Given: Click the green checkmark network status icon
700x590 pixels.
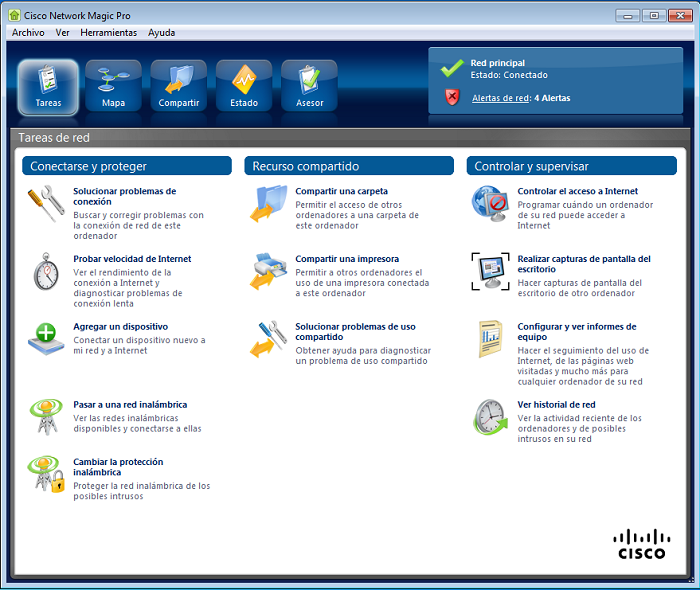Looking at the screenshot, I should (452, 68).
